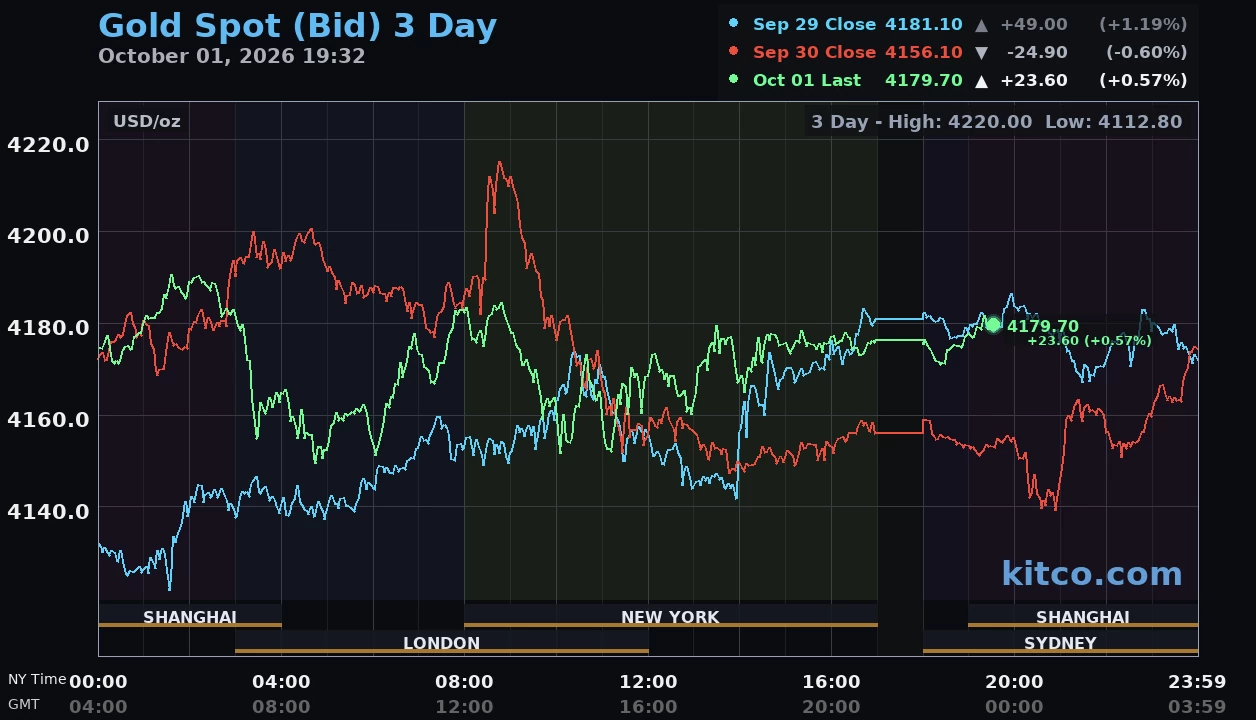This screenshot has height=720, width=1256.
Task: Click the NY Time 23:59 axis tick label
Action: click(x=1197, y=682)
